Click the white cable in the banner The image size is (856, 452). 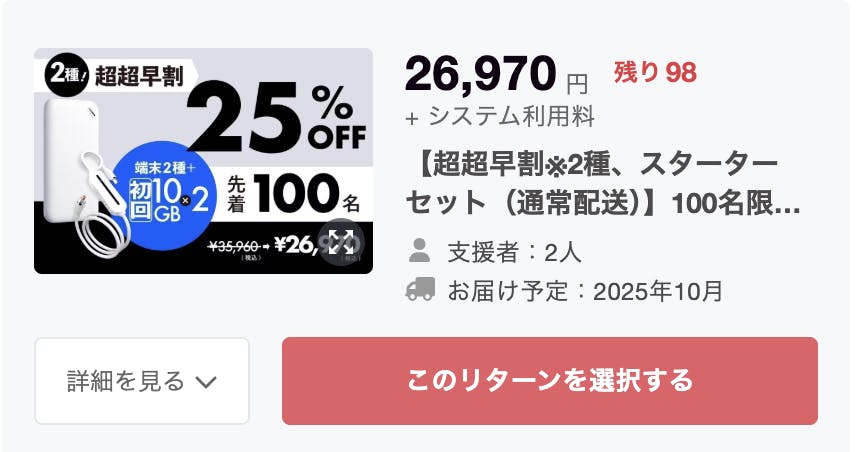(98, 229)
